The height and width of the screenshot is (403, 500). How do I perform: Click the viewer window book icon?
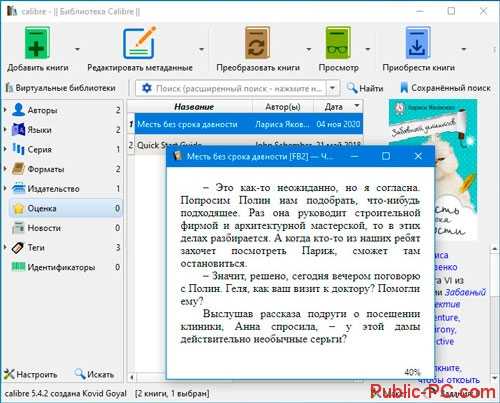click(178, 156)
